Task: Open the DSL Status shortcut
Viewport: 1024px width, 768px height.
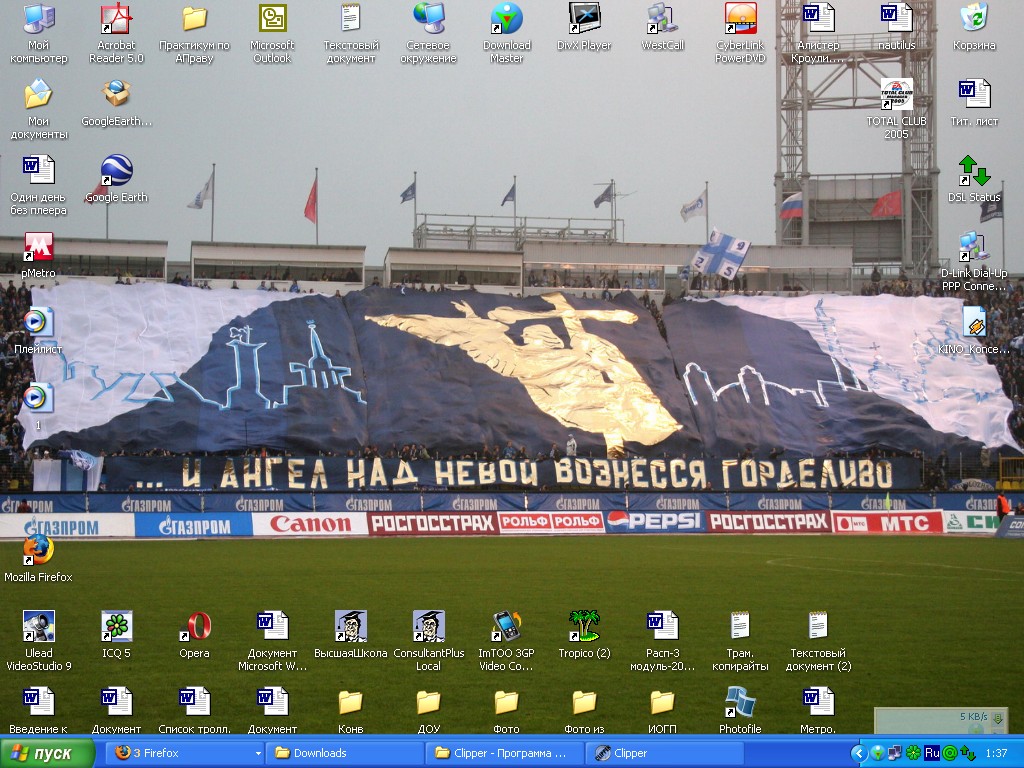Action: pyautogui.click(x=973, y=171)
